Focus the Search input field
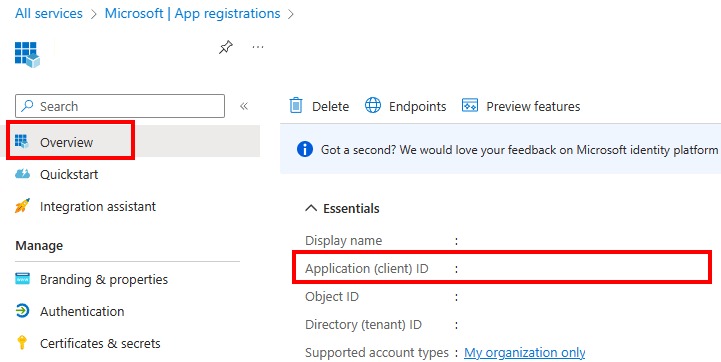This screenshot has height=362, width=721. [120, 106]
